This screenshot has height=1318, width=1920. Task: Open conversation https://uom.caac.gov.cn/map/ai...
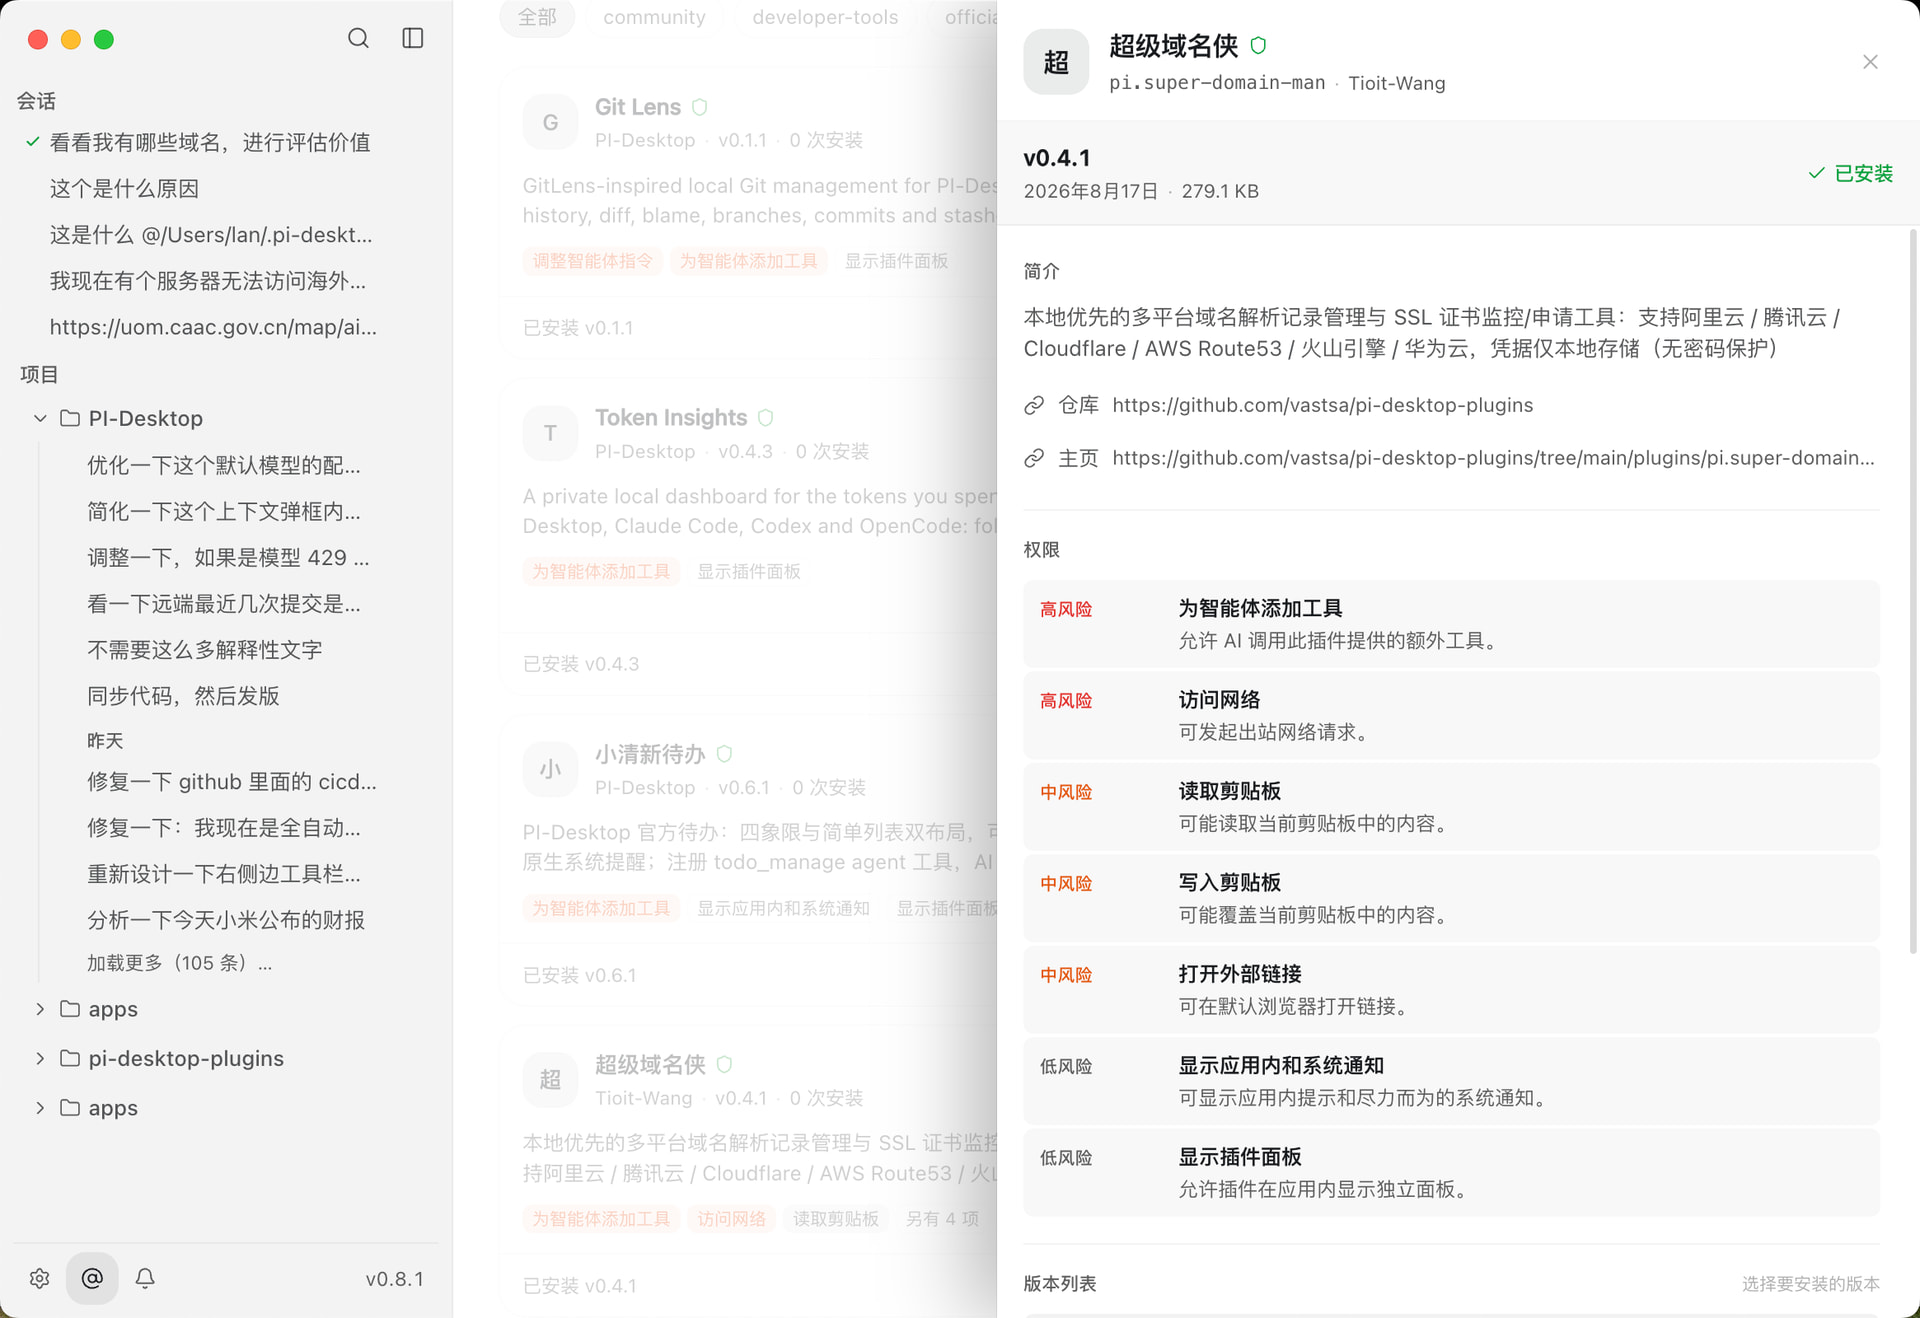[213, 327]
